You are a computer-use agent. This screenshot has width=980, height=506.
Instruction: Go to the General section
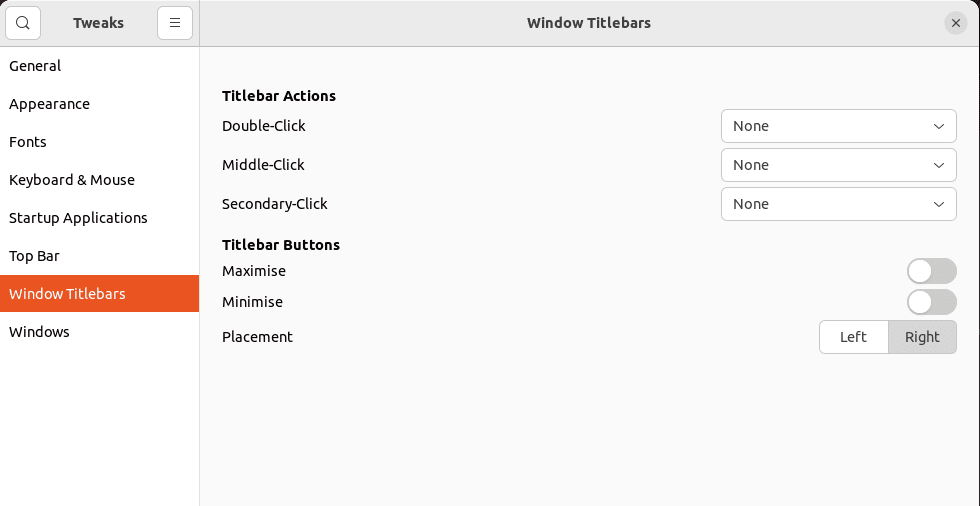tap(36, 66)
